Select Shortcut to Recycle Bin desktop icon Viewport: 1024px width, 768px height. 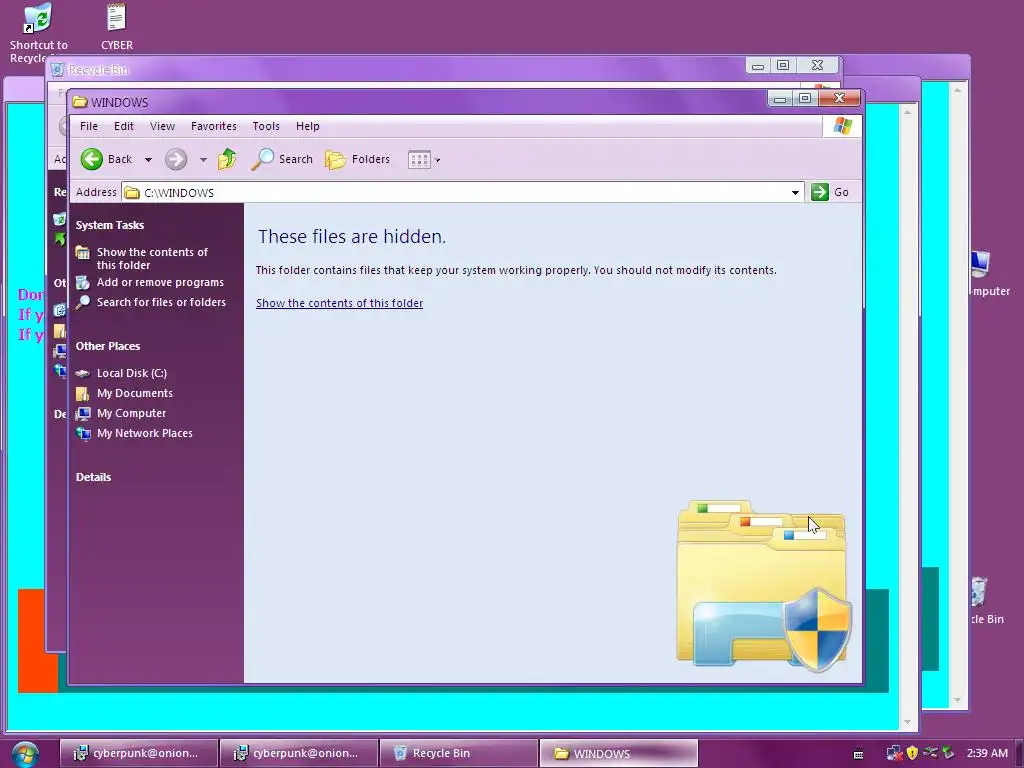[38, 33]
